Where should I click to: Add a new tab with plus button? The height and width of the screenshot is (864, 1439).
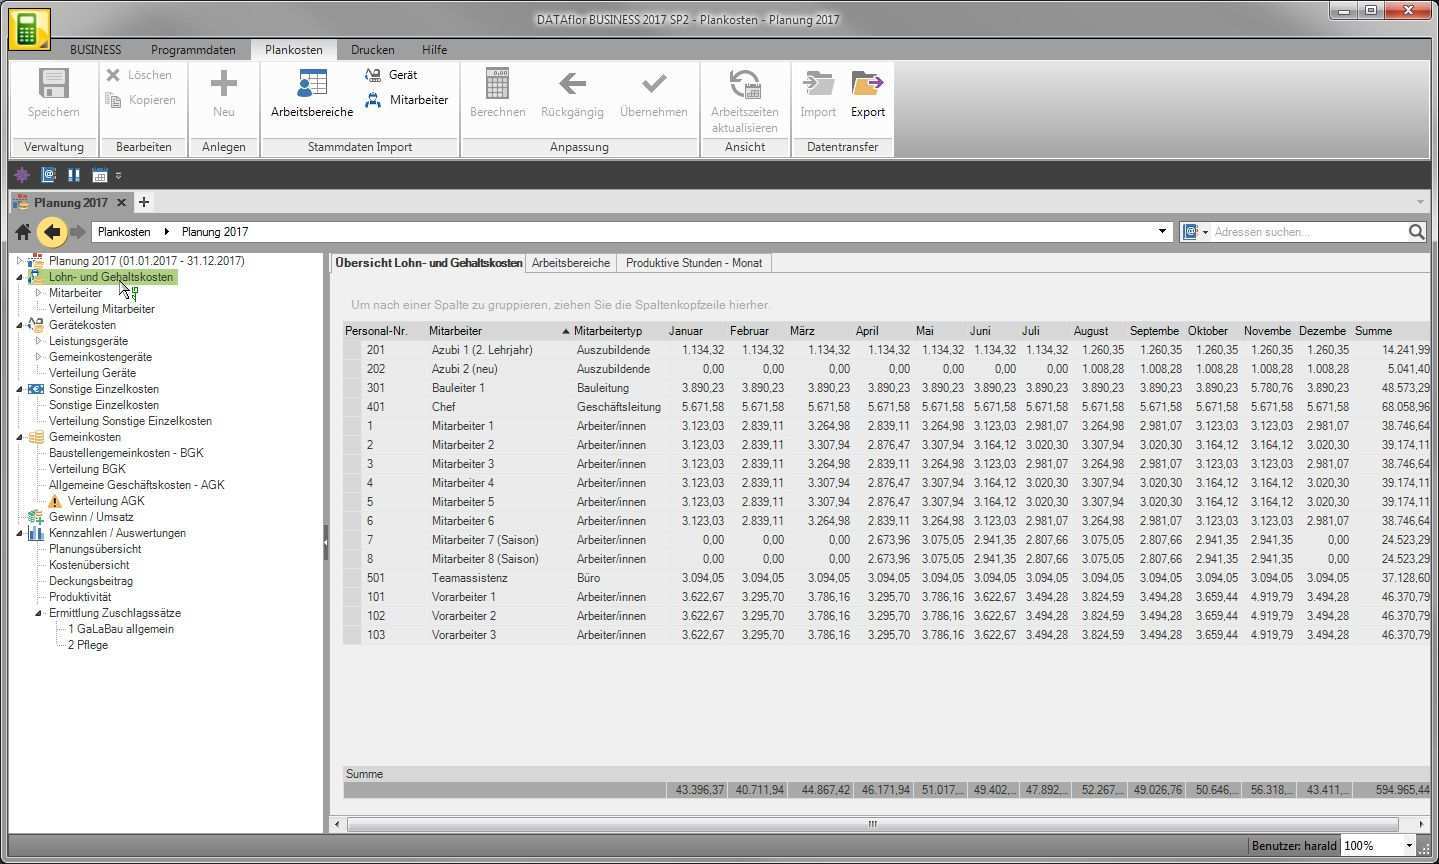coord(144,202)
